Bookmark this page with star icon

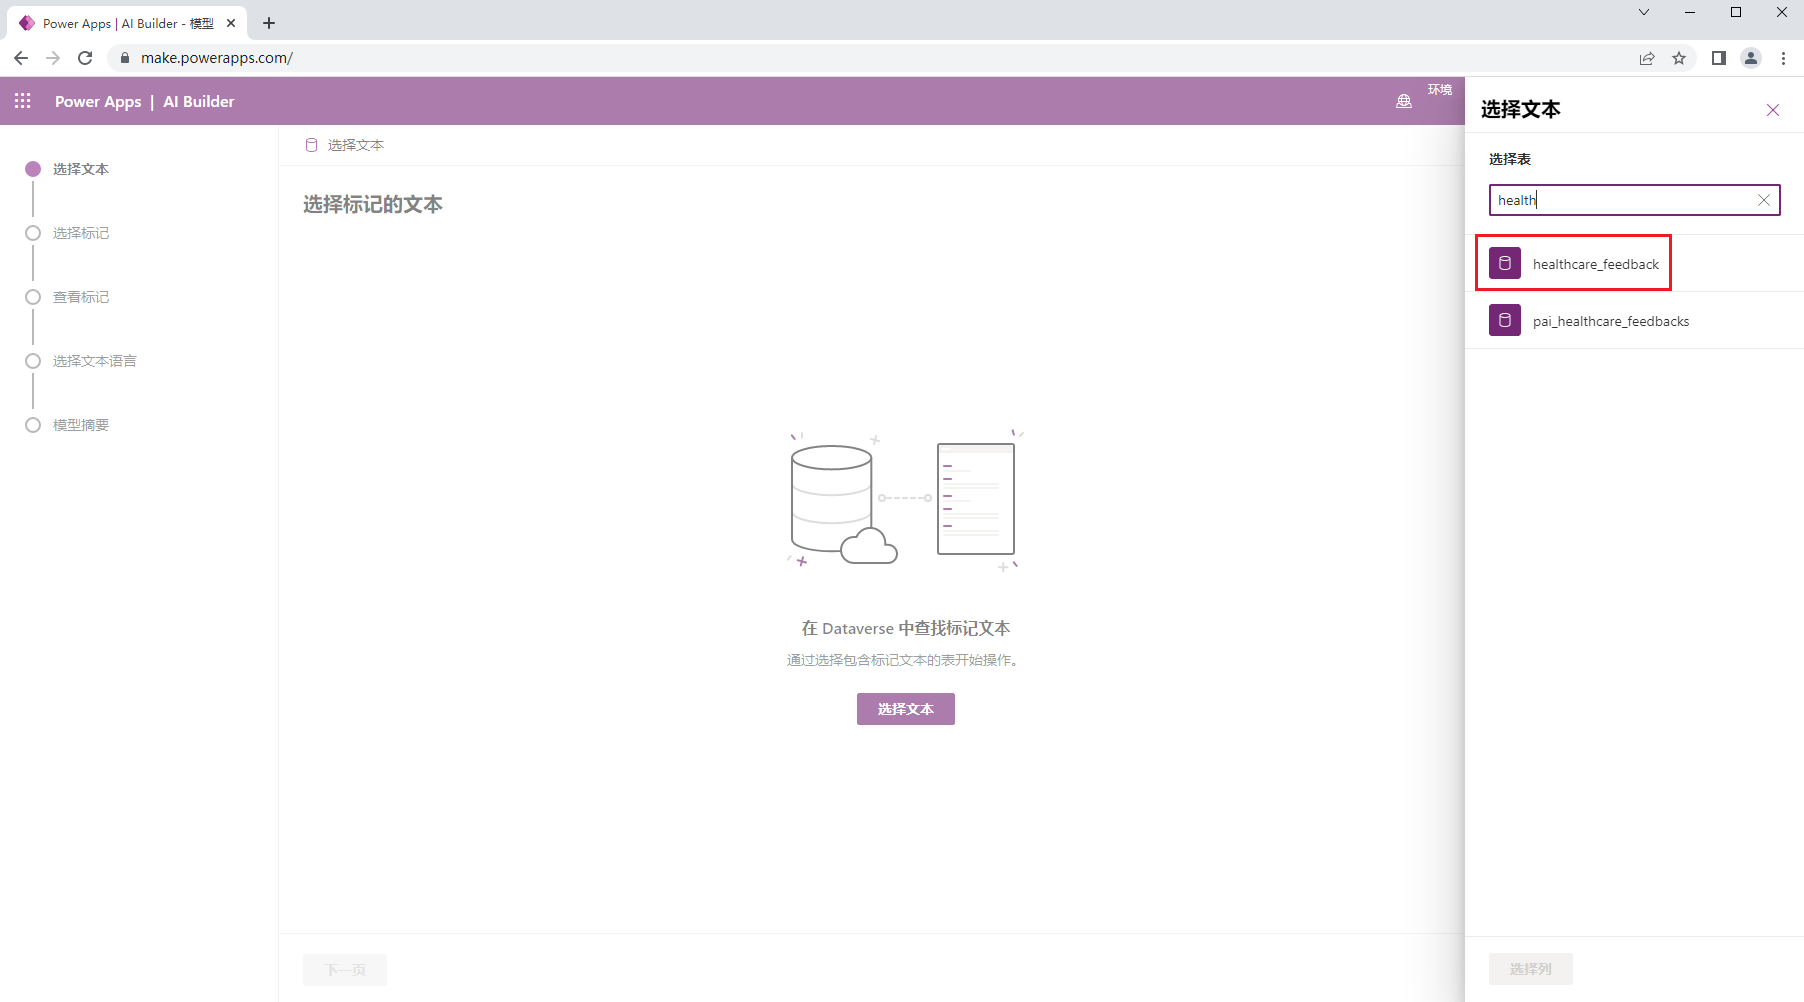(1679, 58)
